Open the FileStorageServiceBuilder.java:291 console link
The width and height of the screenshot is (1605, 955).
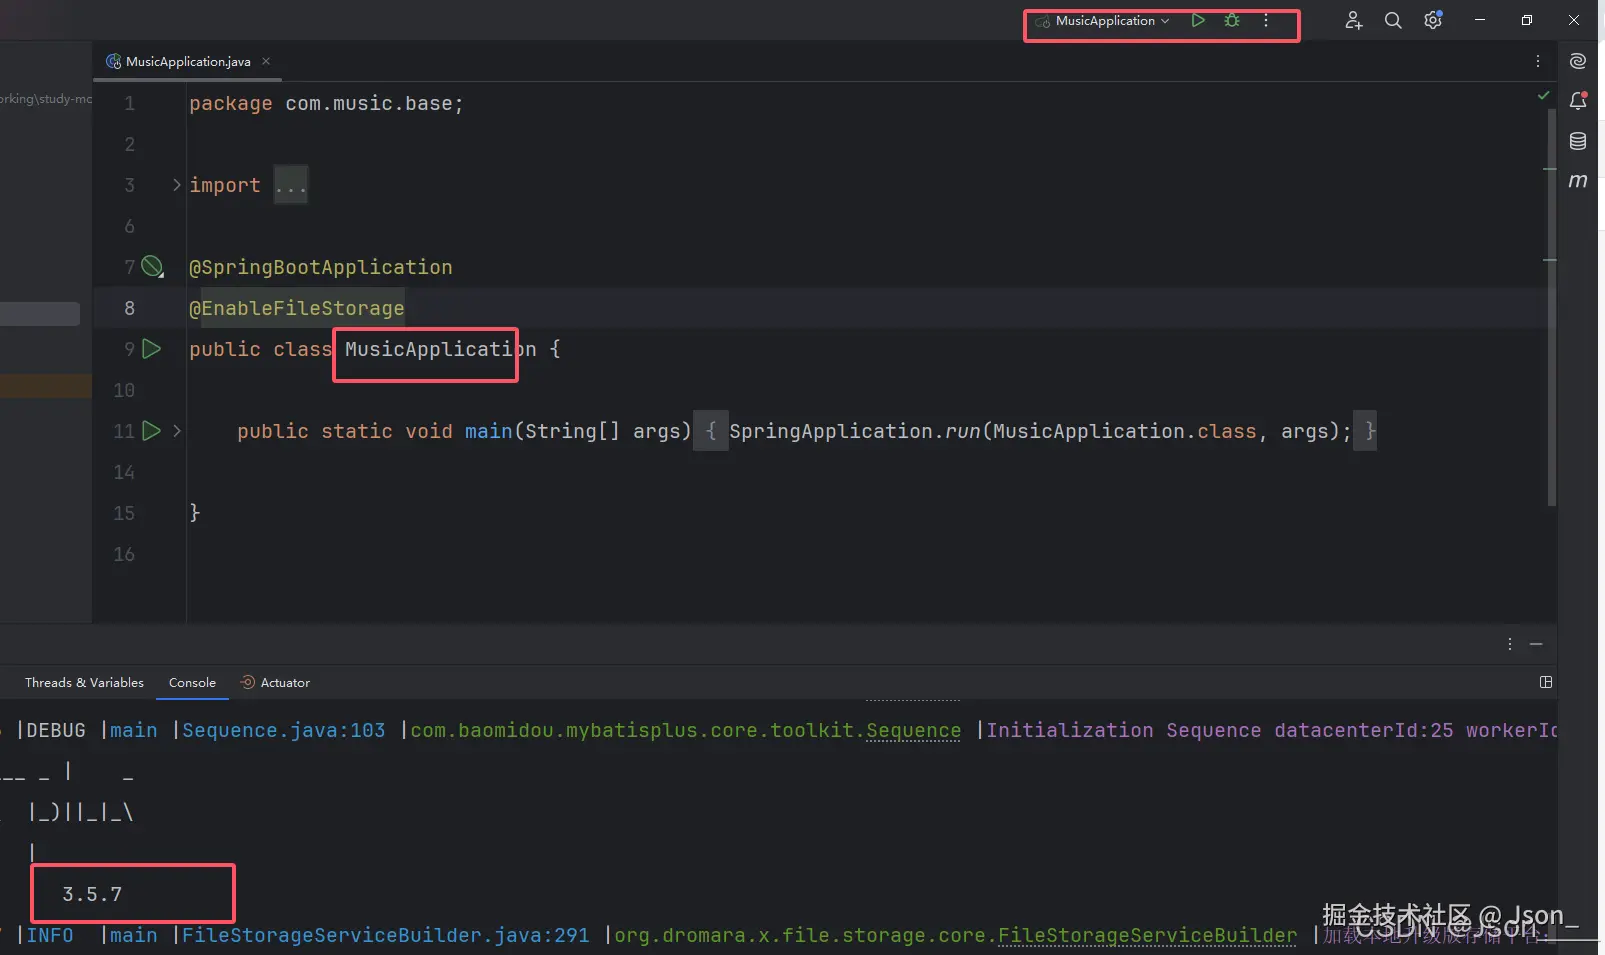pos(386,935)
